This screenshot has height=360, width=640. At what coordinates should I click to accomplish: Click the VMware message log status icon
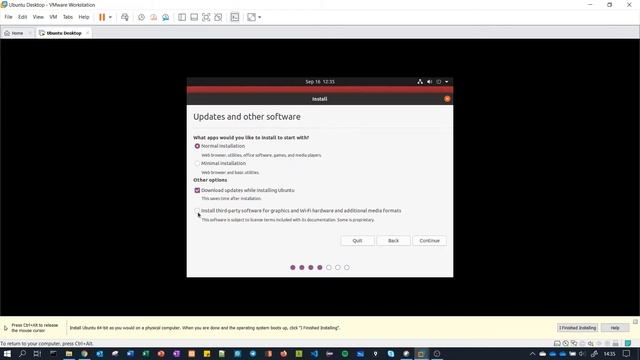click(x=628, y=343)
